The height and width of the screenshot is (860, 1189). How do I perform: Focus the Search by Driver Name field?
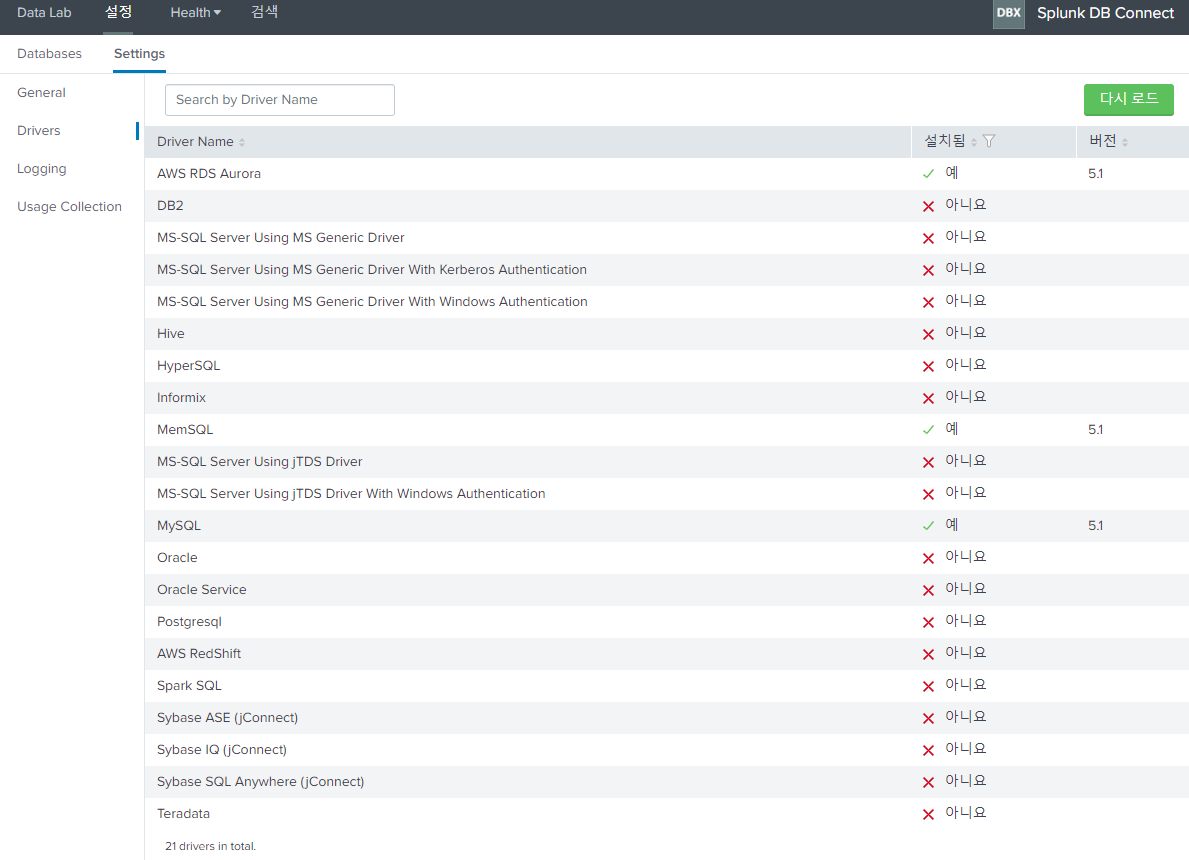(280, 100)
